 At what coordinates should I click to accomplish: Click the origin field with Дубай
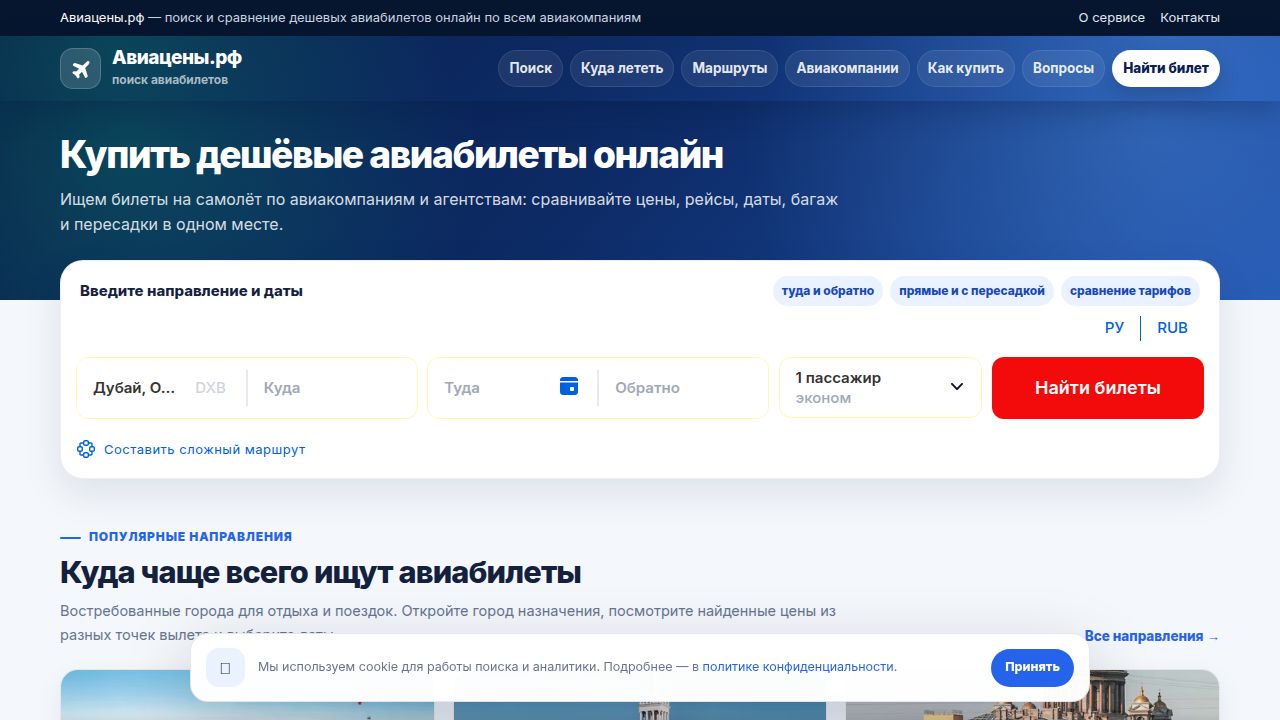click(x=161, y=388)
